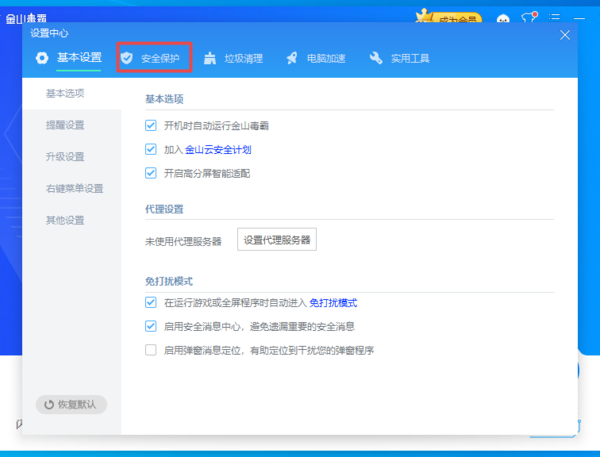Enable 启用弹窗消息定位 checkbox
The image size is (600, 457).
coord(151,350)
